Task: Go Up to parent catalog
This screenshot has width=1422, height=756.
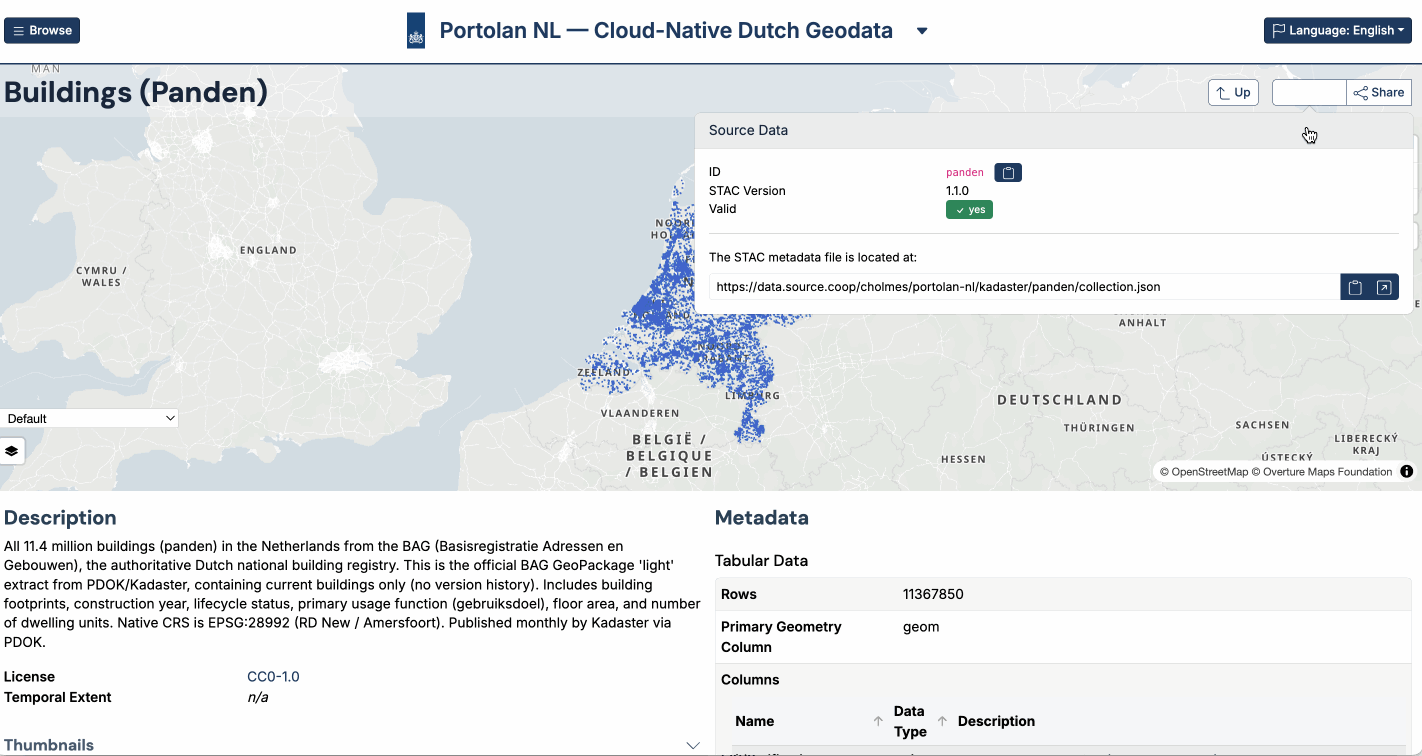Action: tap(1233, 93)
